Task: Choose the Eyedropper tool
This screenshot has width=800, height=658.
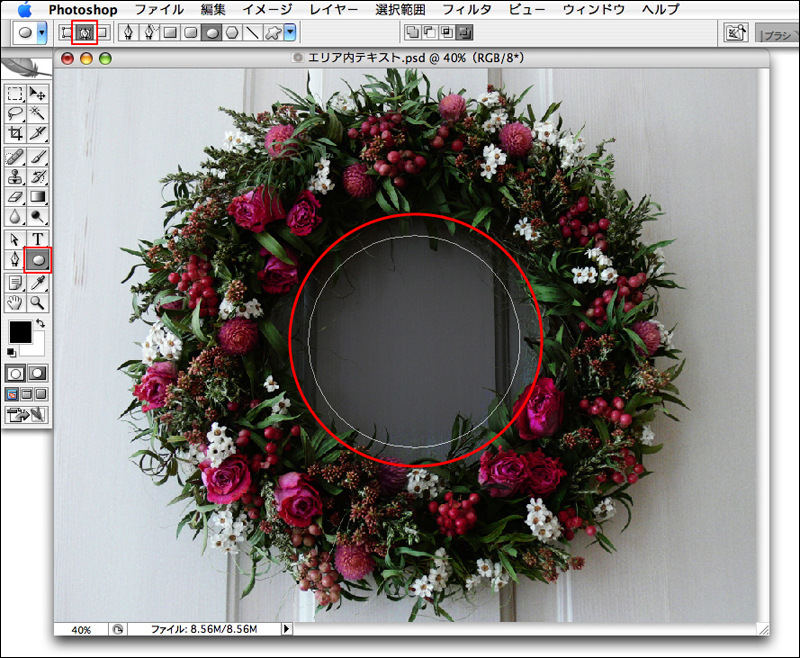Action: coord(38,283)
